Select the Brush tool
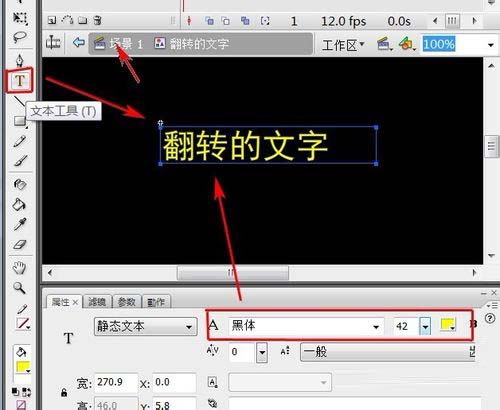 pos(20,161)
